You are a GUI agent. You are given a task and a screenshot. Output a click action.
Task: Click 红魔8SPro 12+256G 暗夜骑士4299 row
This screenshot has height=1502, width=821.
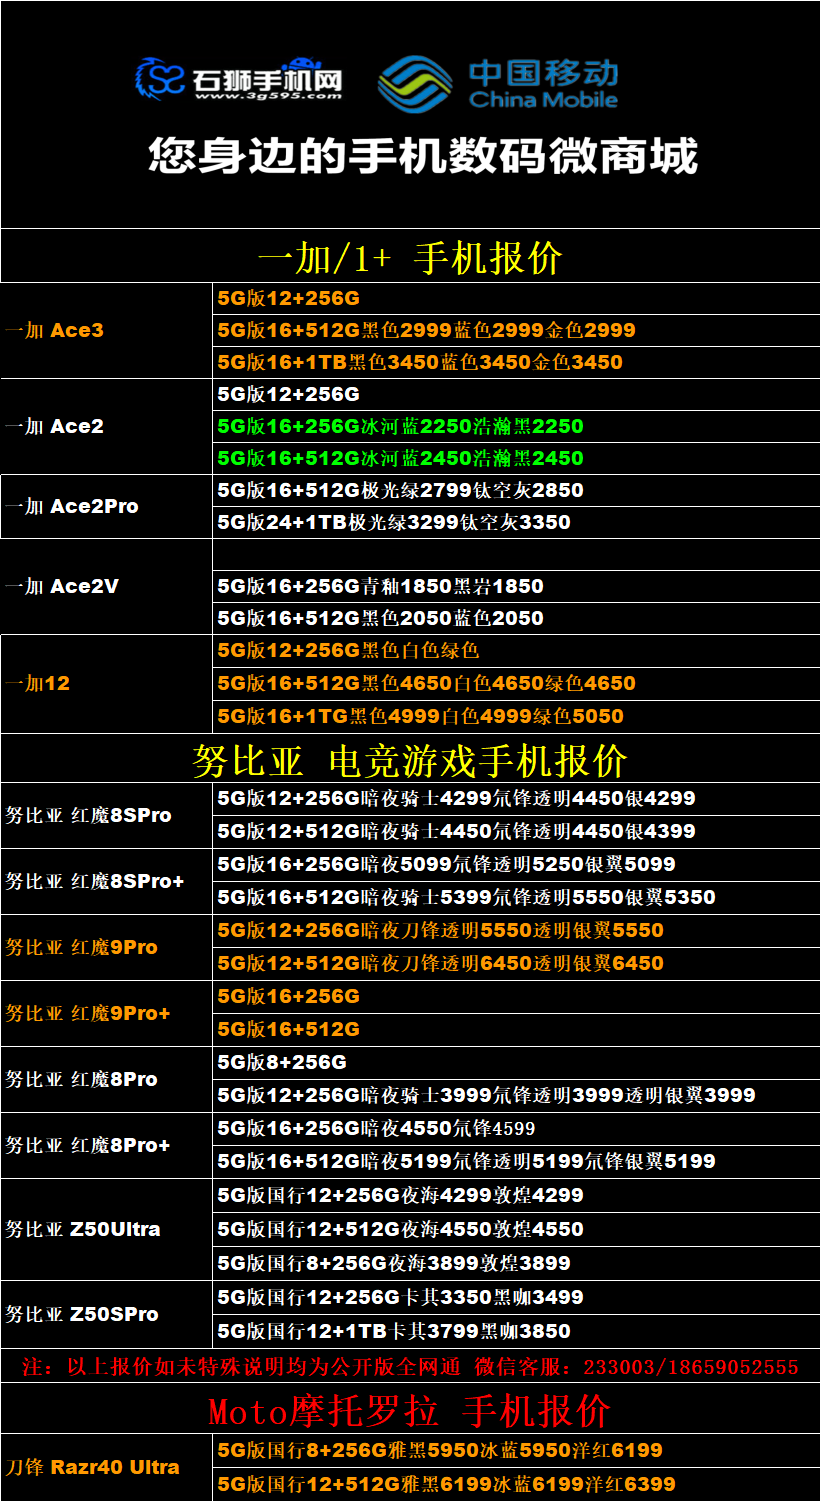(517, 799)
